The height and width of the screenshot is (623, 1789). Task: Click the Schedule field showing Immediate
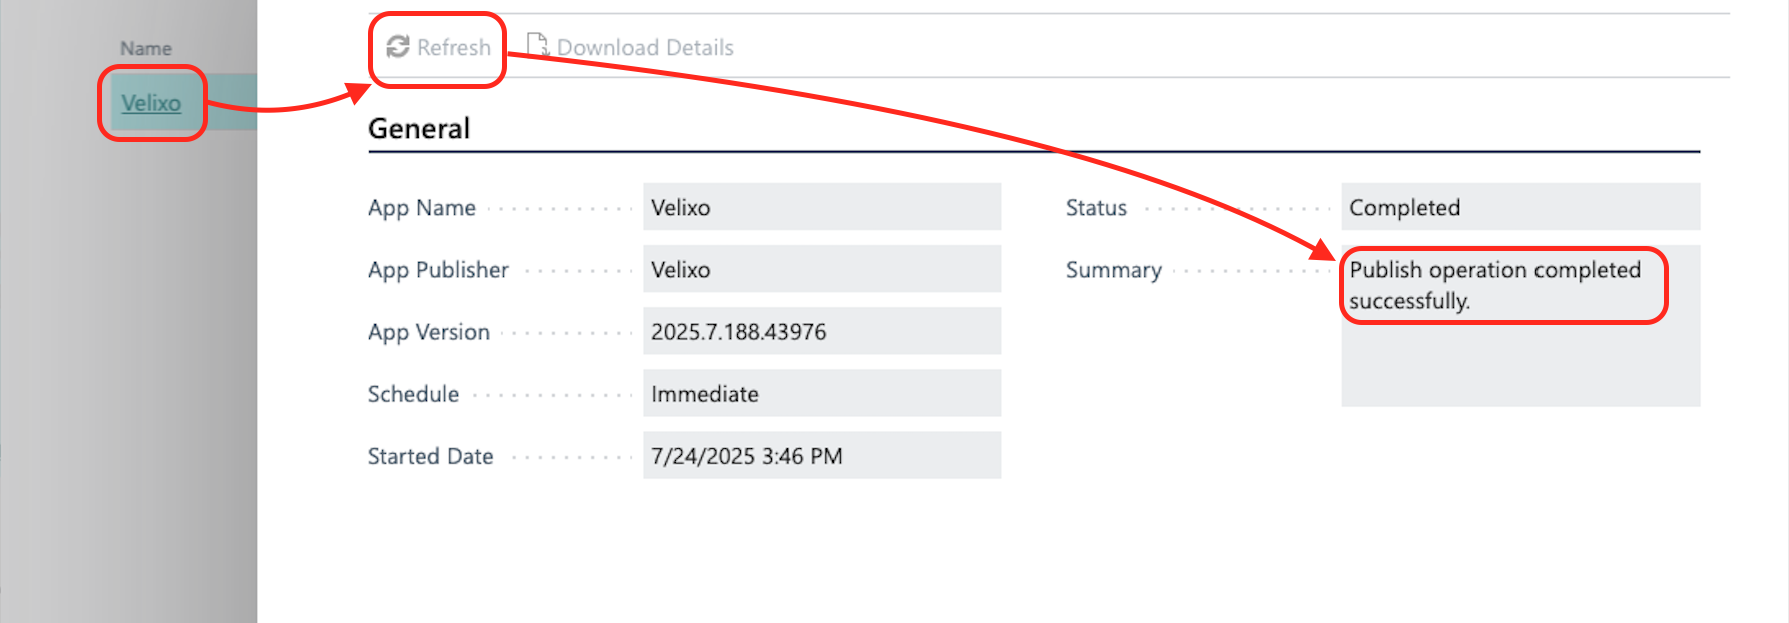[821, 393]
